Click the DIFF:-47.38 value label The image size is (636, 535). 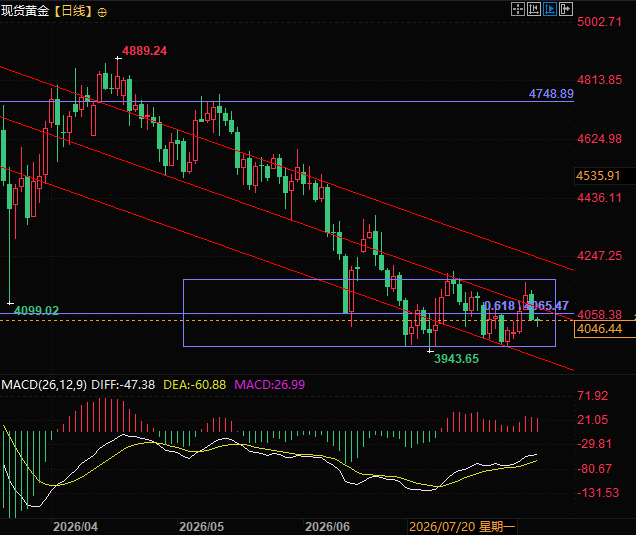(x=123, y=385)
